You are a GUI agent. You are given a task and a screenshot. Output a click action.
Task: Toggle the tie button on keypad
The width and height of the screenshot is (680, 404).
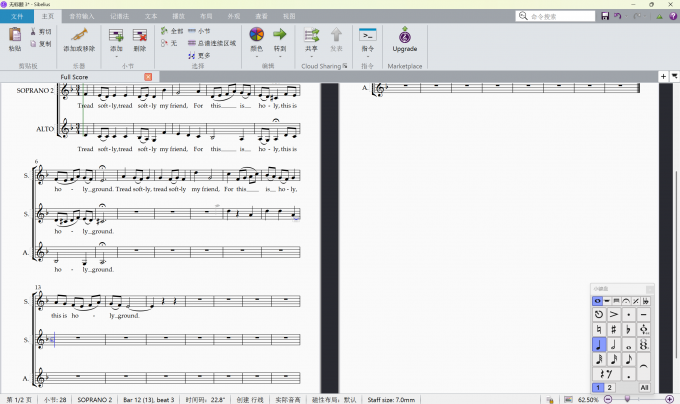(x=644, y=367)
